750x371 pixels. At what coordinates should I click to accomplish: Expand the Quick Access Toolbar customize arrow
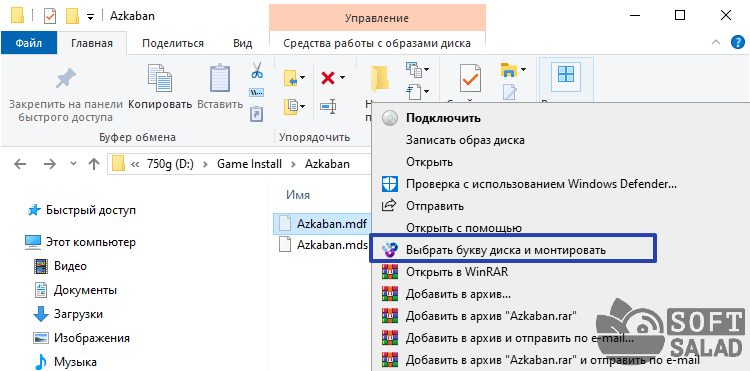click(x=90, y=17)
